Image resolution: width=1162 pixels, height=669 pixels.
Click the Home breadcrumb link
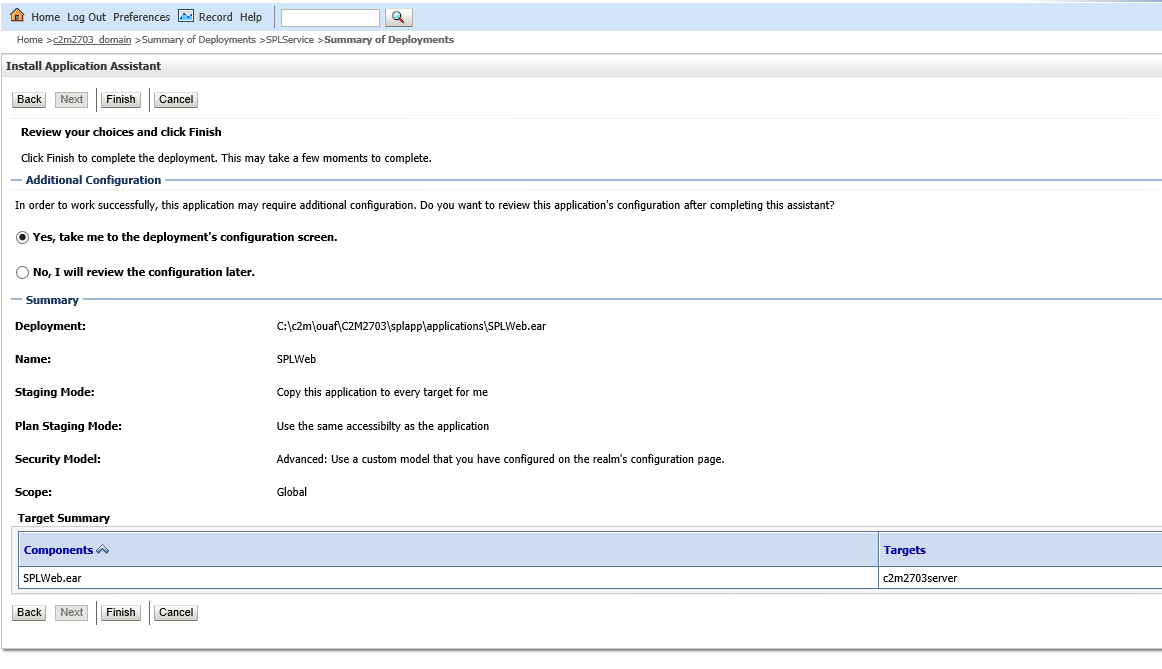tap(30, 40)
